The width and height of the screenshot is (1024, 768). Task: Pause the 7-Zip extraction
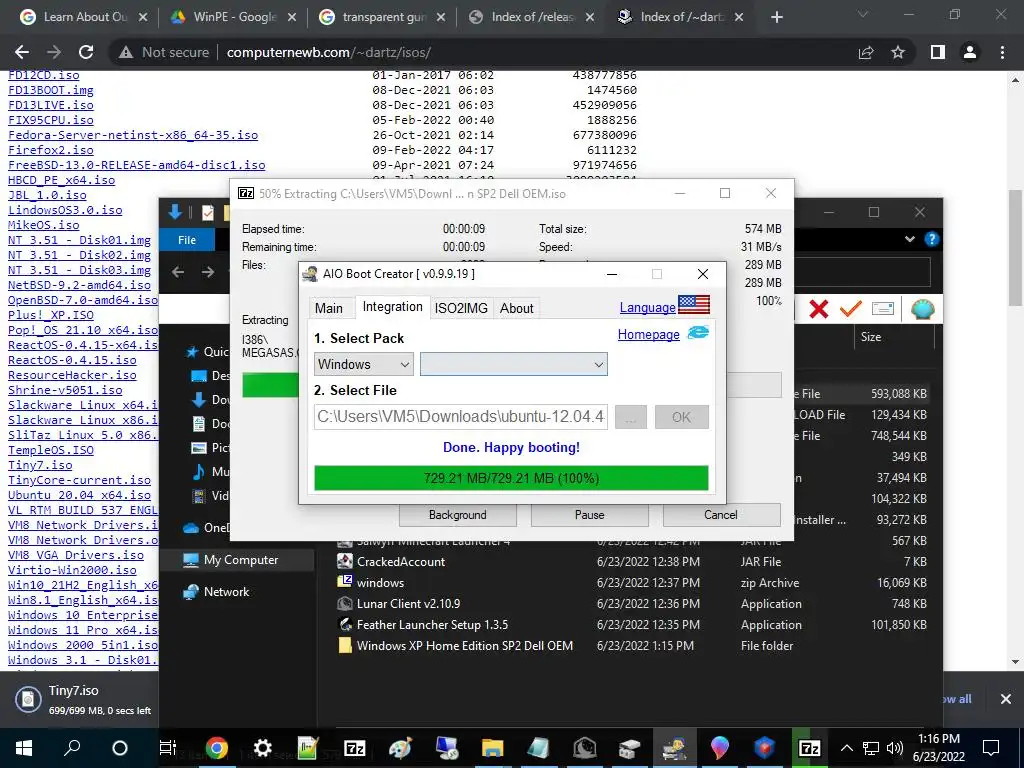click(x=590, y=515)
